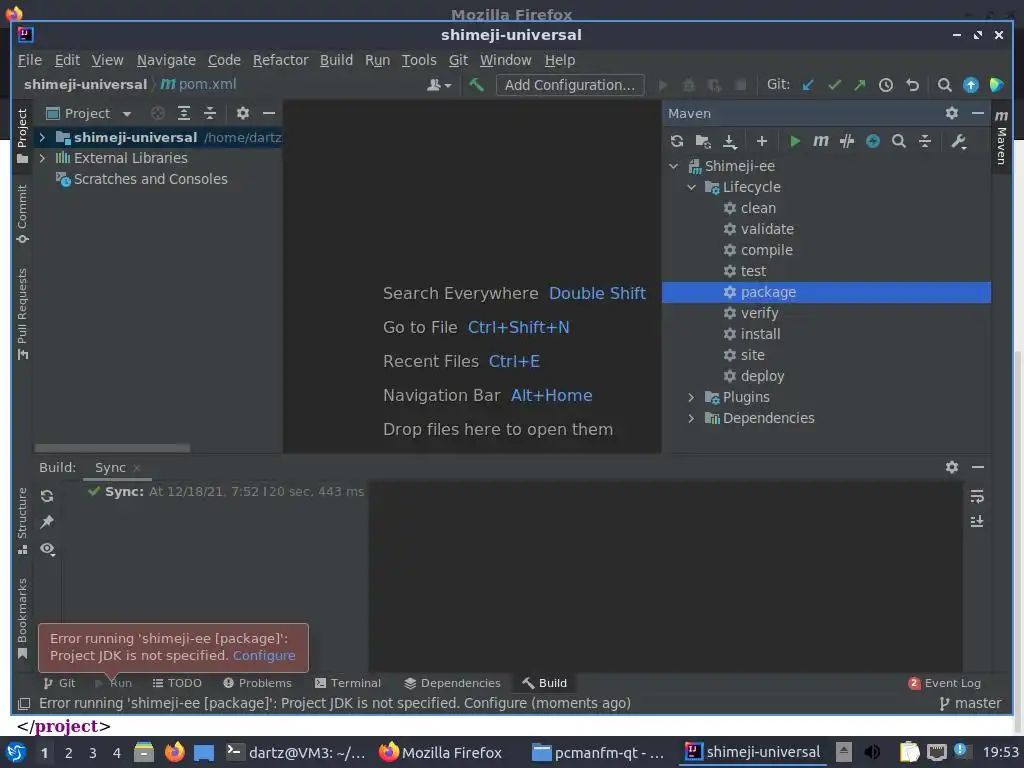Click Generate Sources and Update Folders icon
Screen dimensions: 1024x768
coord(703,141)
